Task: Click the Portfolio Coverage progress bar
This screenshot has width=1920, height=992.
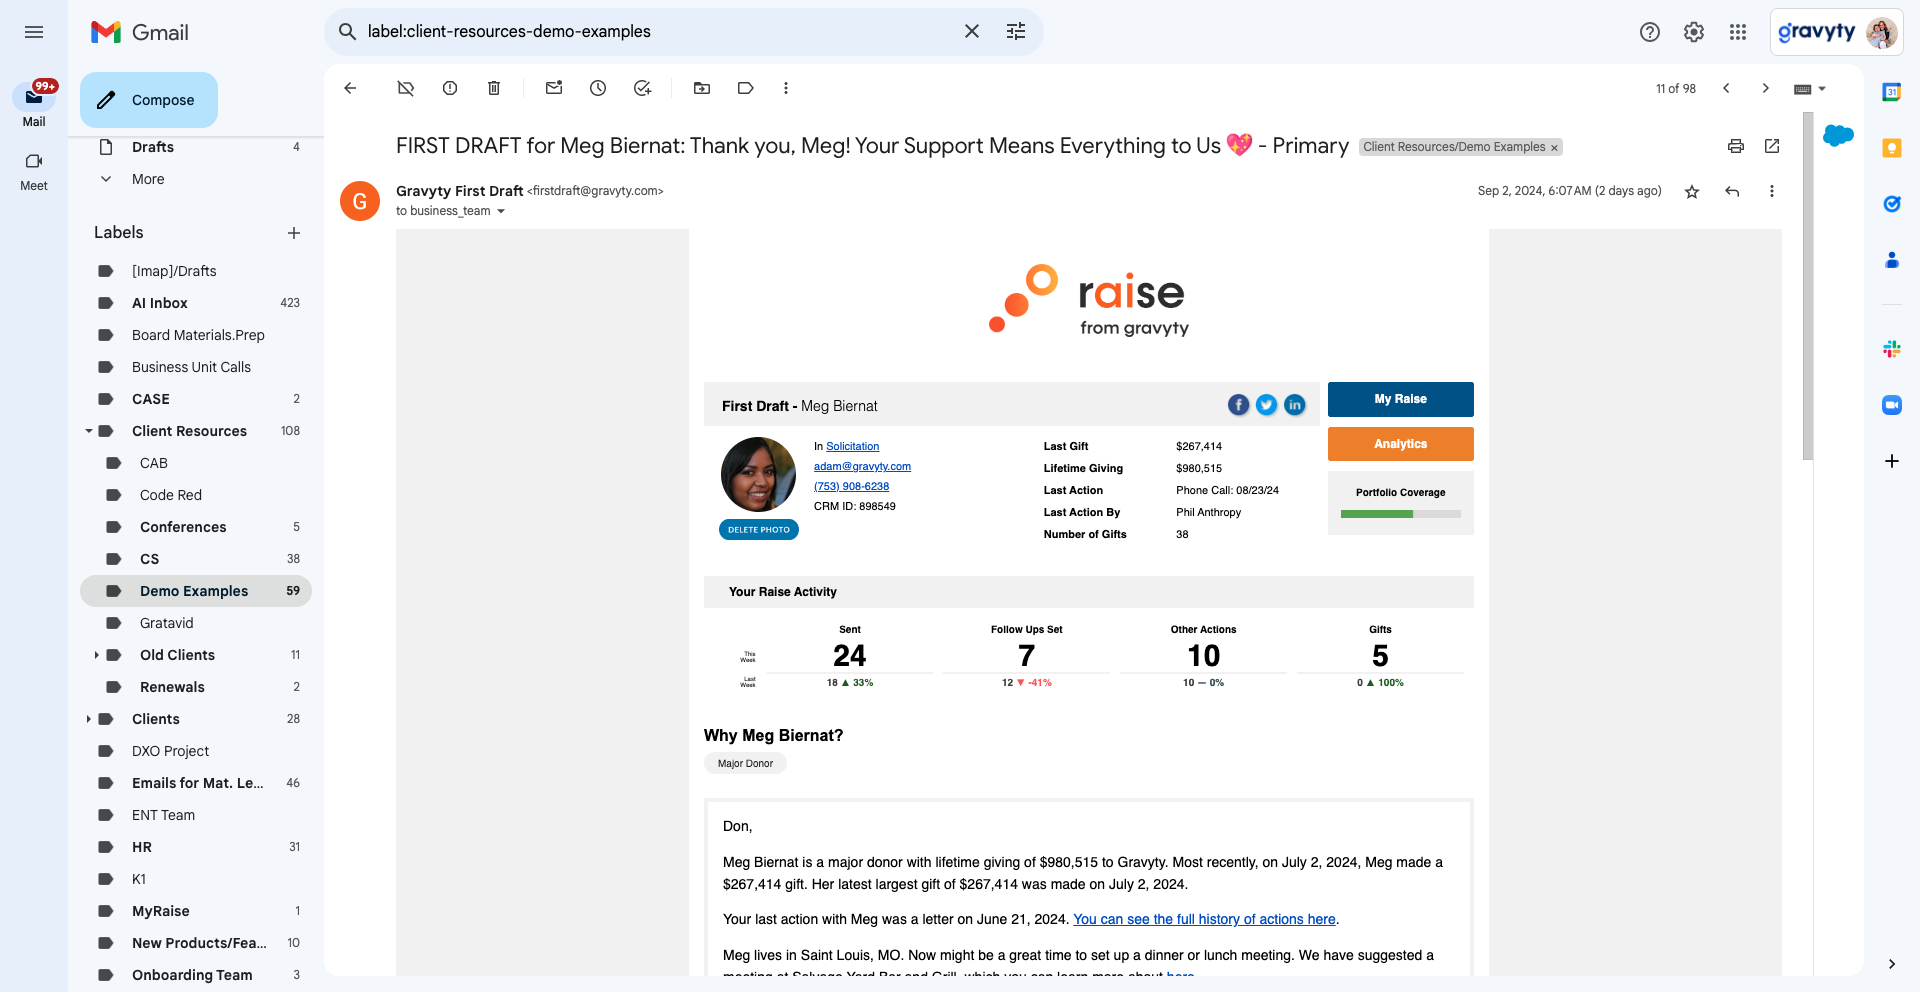Action: tap(1400, 514)
